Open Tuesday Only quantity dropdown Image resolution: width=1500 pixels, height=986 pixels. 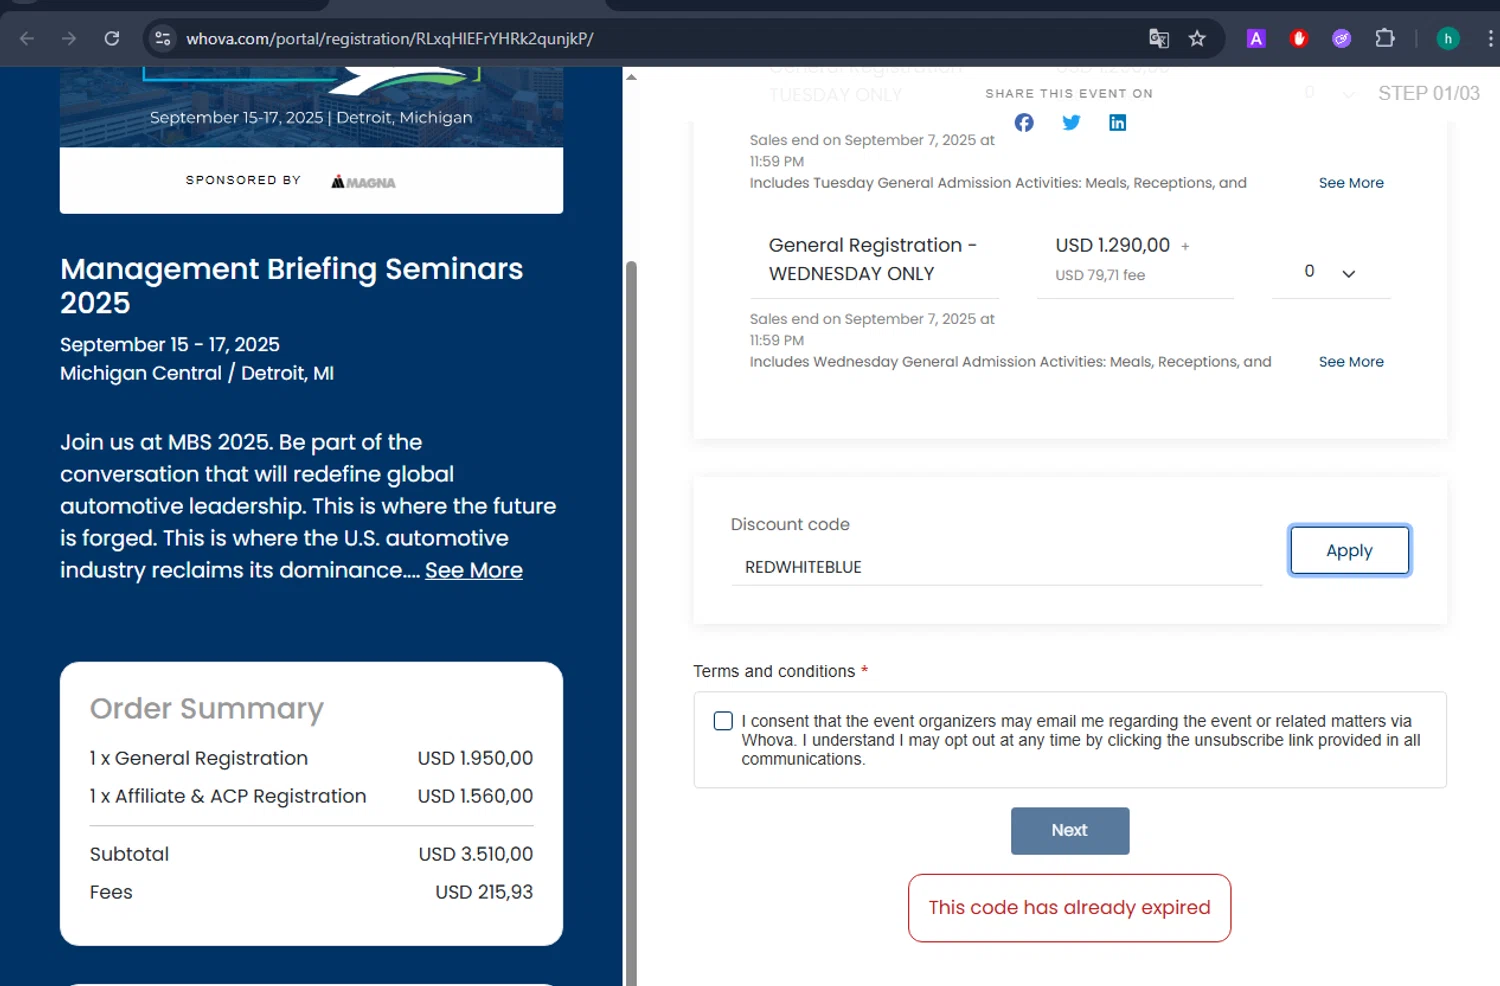(x=1330, y=93)
